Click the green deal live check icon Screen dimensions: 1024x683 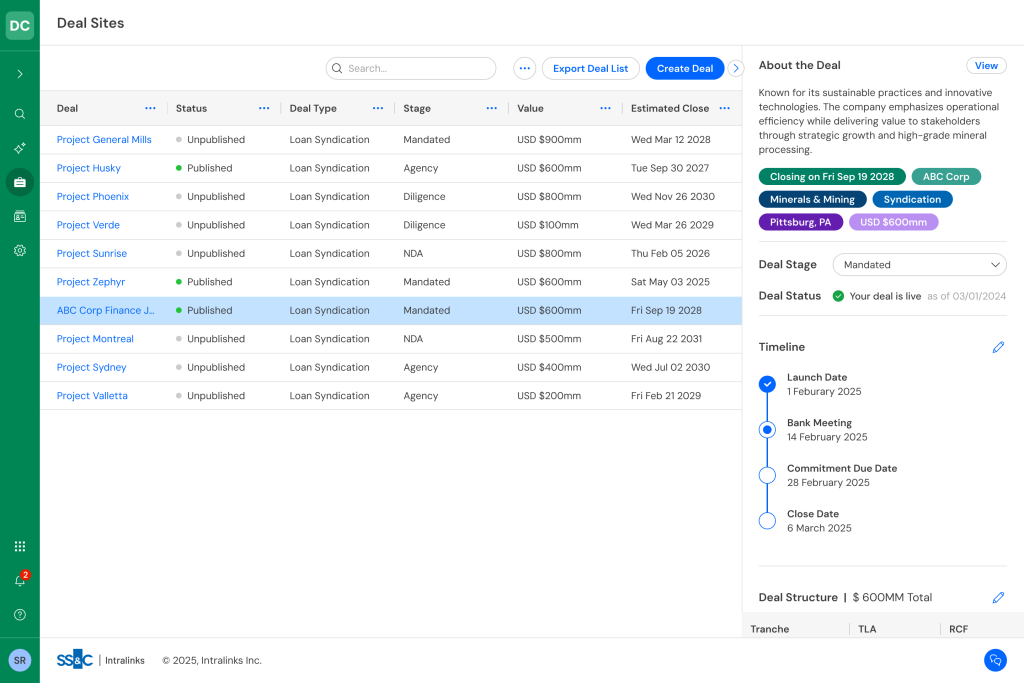pyautogui.click(x=839, y=296)
